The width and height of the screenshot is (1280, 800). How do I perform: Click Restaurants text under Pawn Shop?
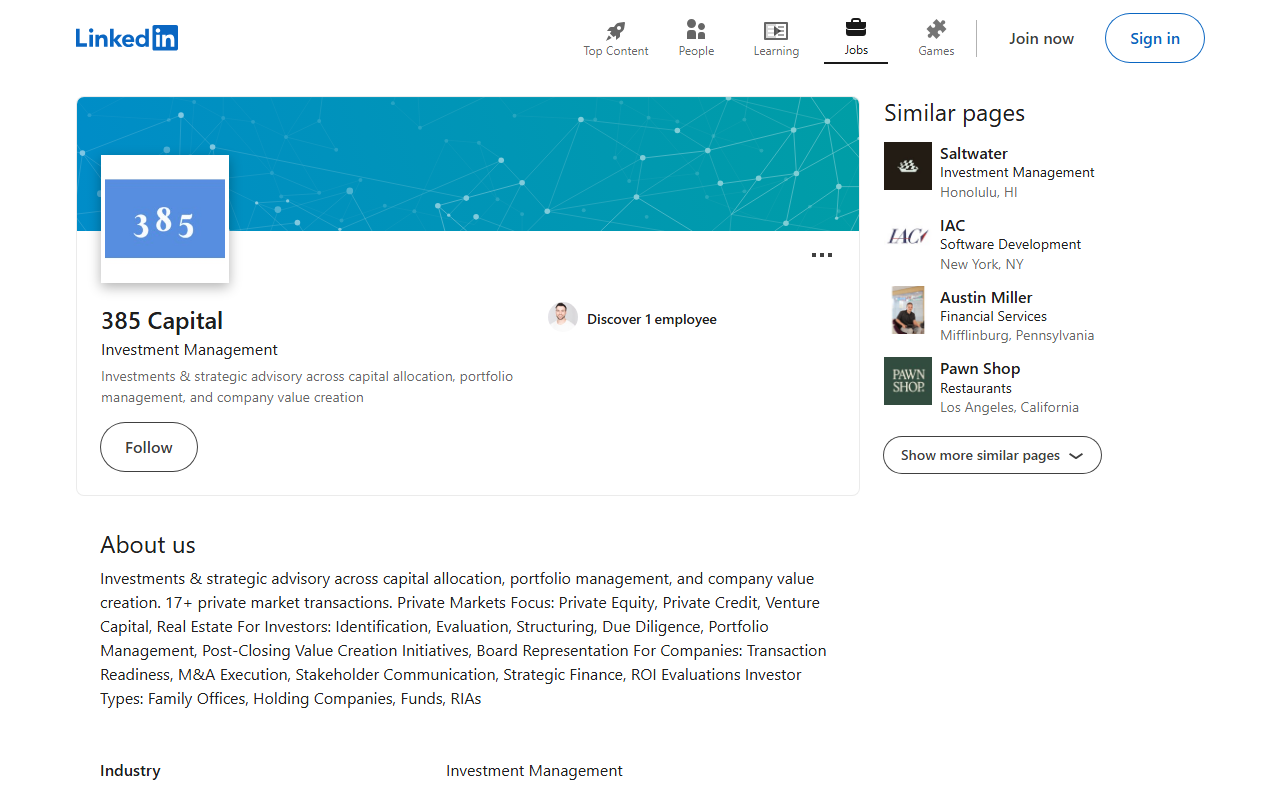click(976, 388)
